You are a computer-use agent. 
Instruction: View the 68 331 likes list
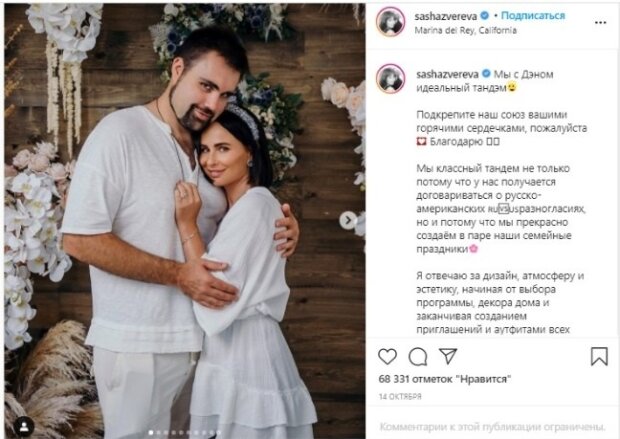[x=445, y=379]
